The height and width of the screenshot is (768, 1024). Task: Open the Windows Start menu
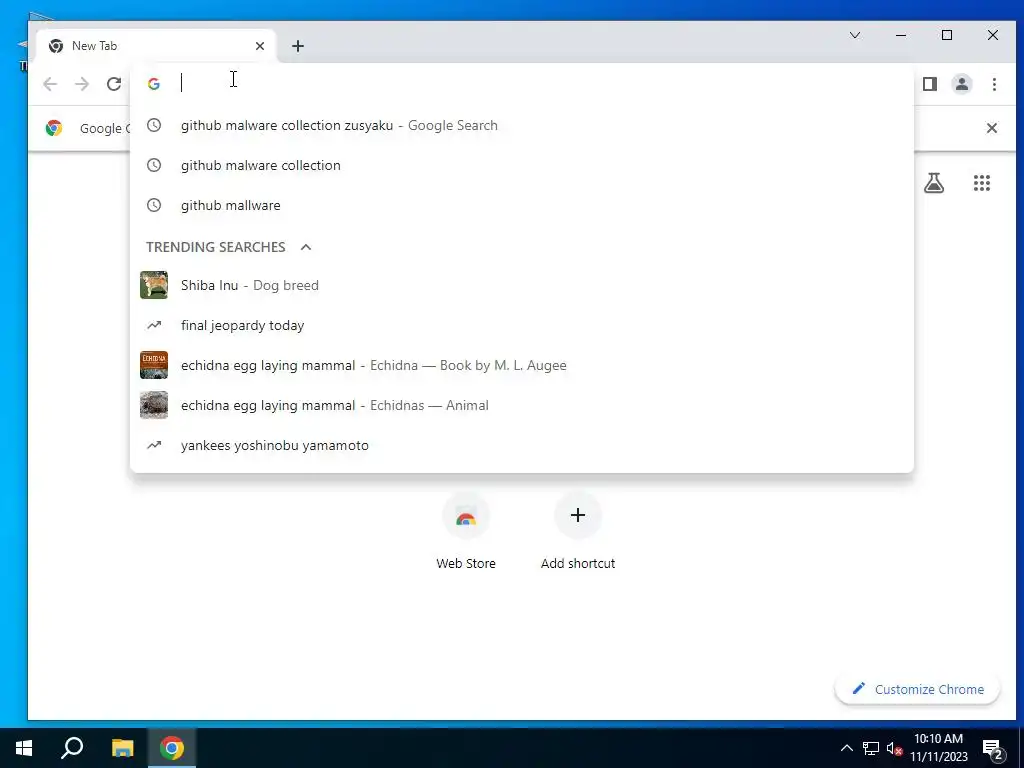pos(24,748)
